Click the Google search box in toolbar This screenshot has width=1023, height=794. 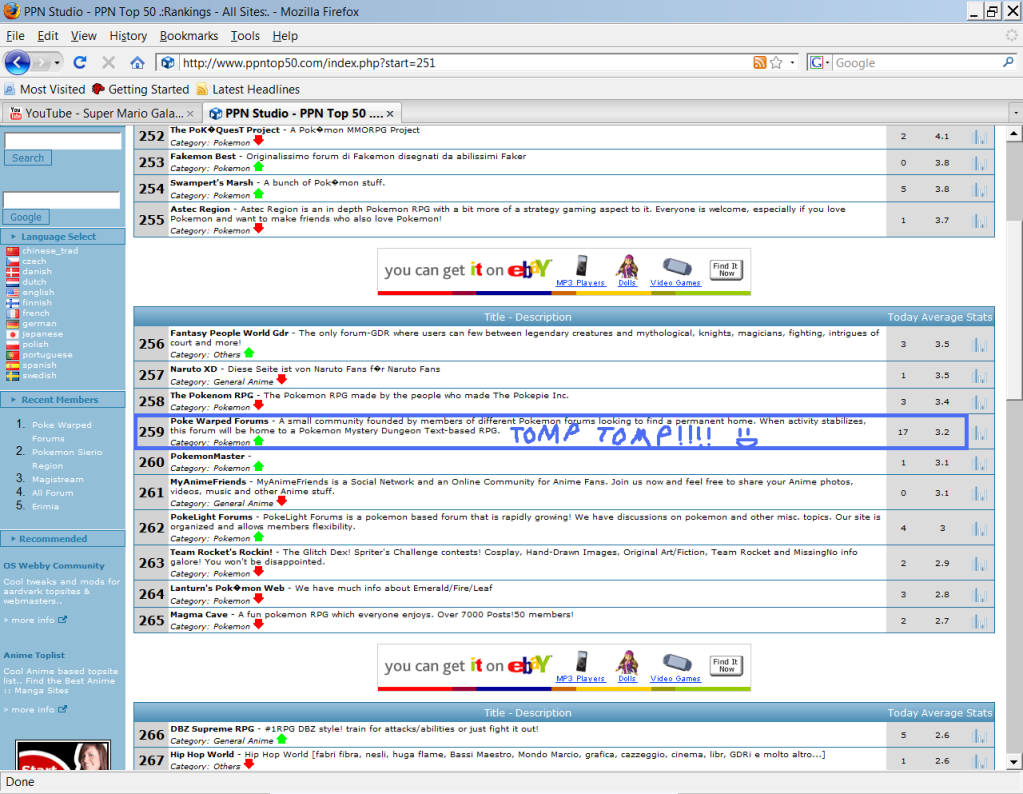(917, 63)
